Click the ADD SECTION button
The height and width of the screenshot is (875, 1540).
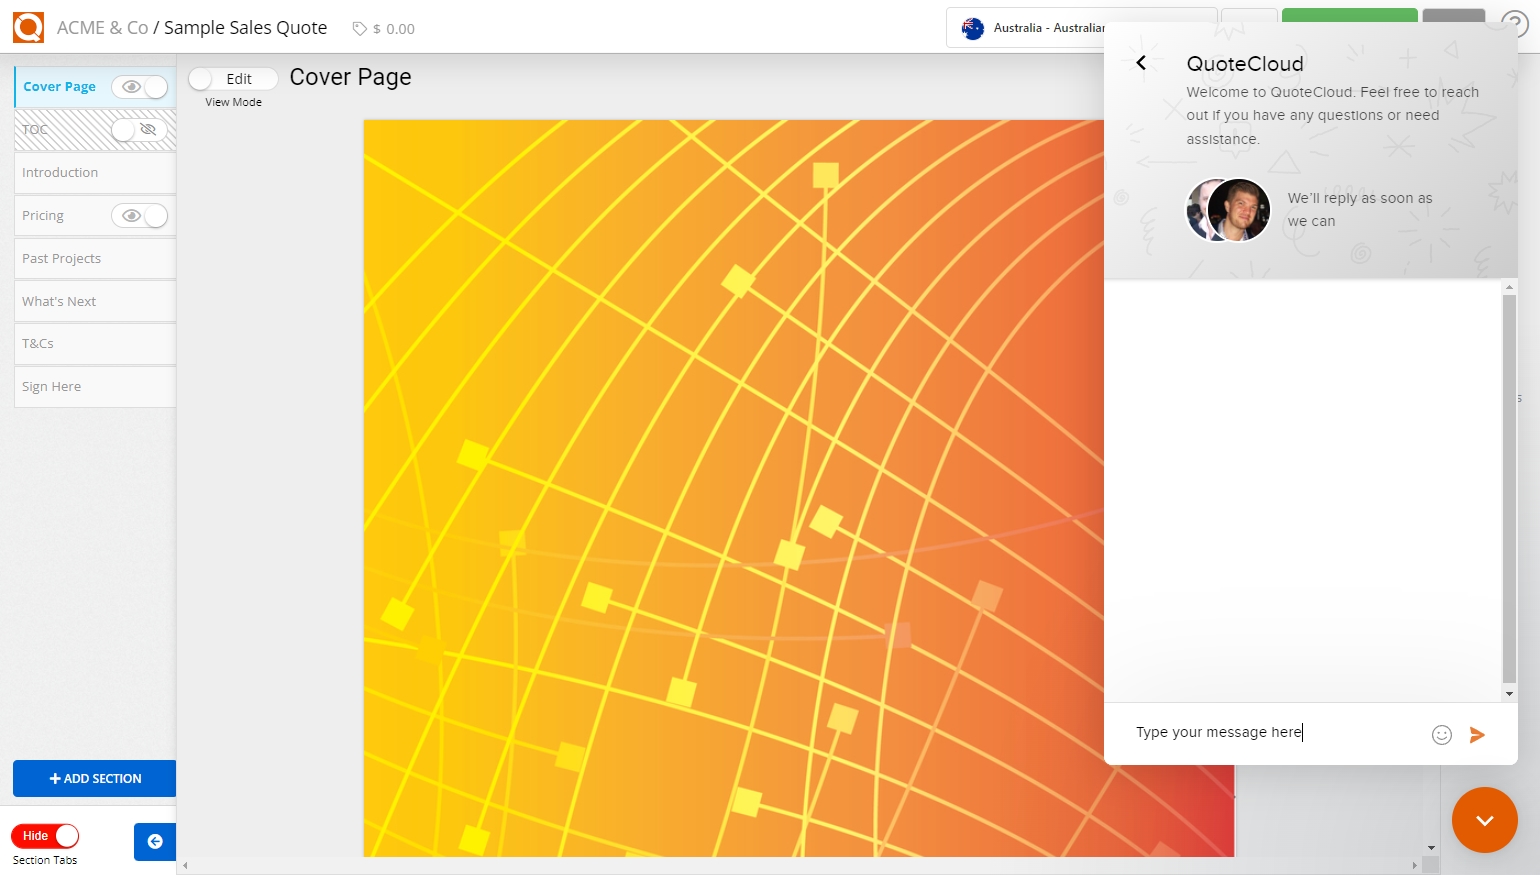point(95,779)
